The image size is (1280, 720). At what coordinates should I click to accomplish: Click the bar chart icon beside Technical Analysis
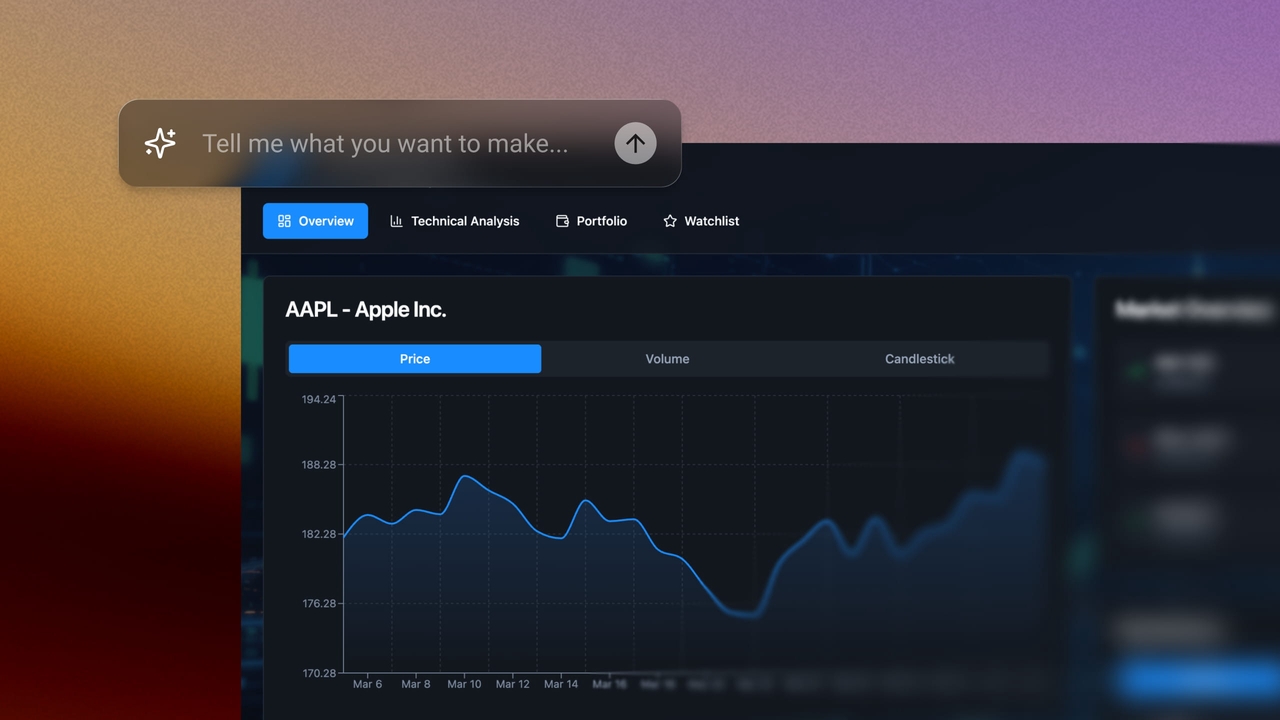click(396, 221)
